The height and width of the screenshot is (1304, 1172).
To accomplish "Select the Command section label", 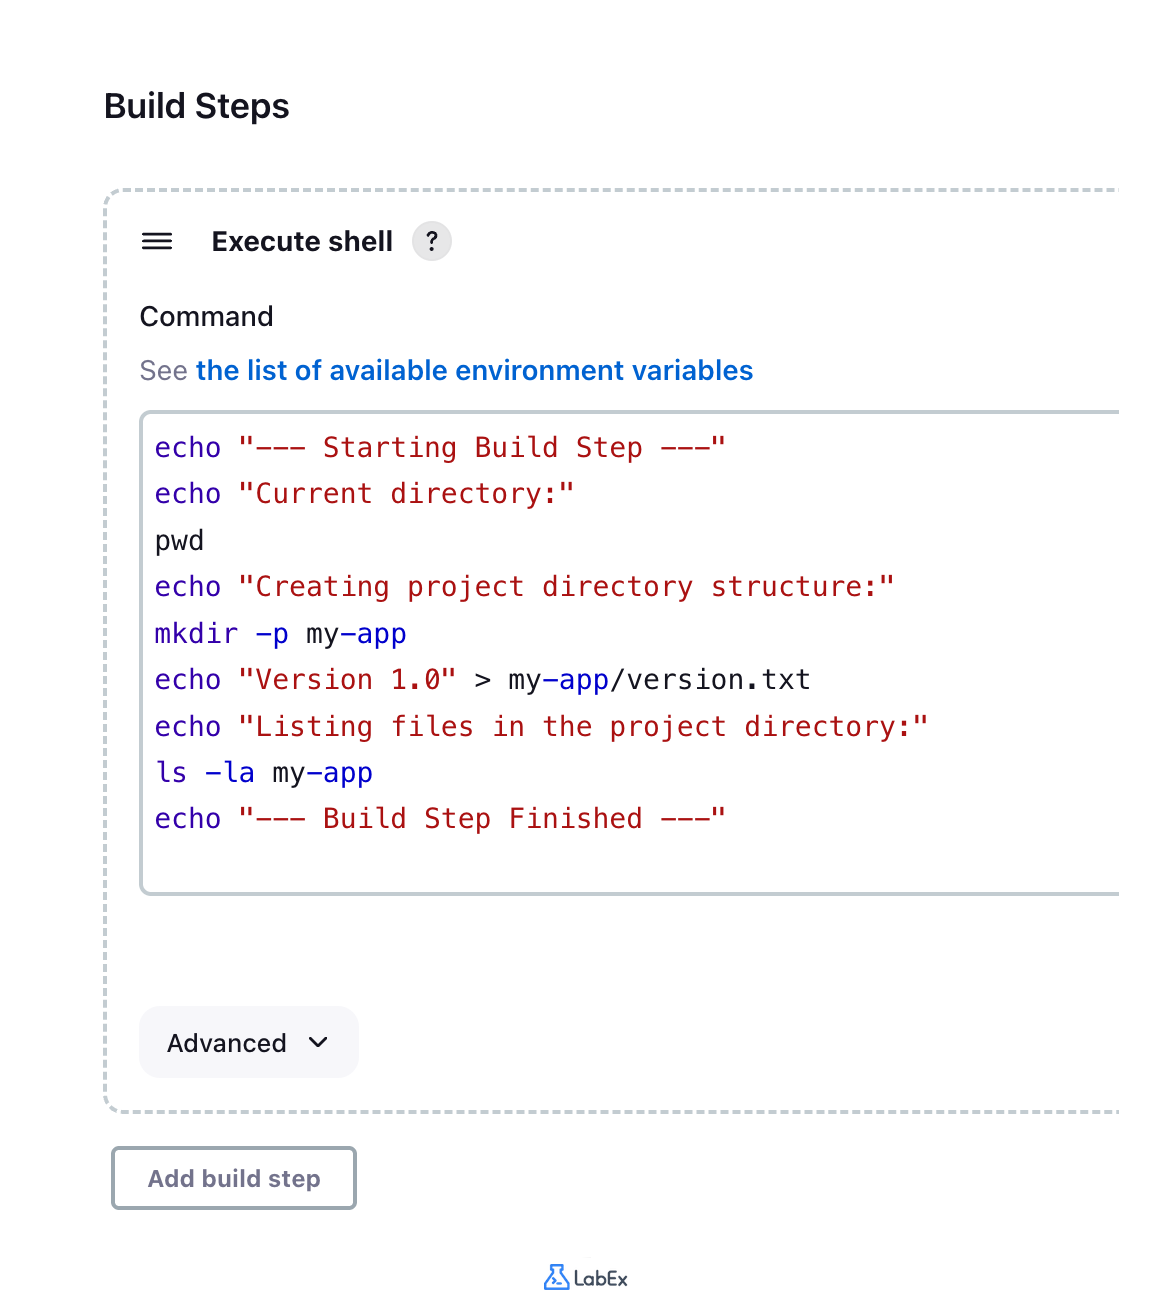I will pos(206,316).
